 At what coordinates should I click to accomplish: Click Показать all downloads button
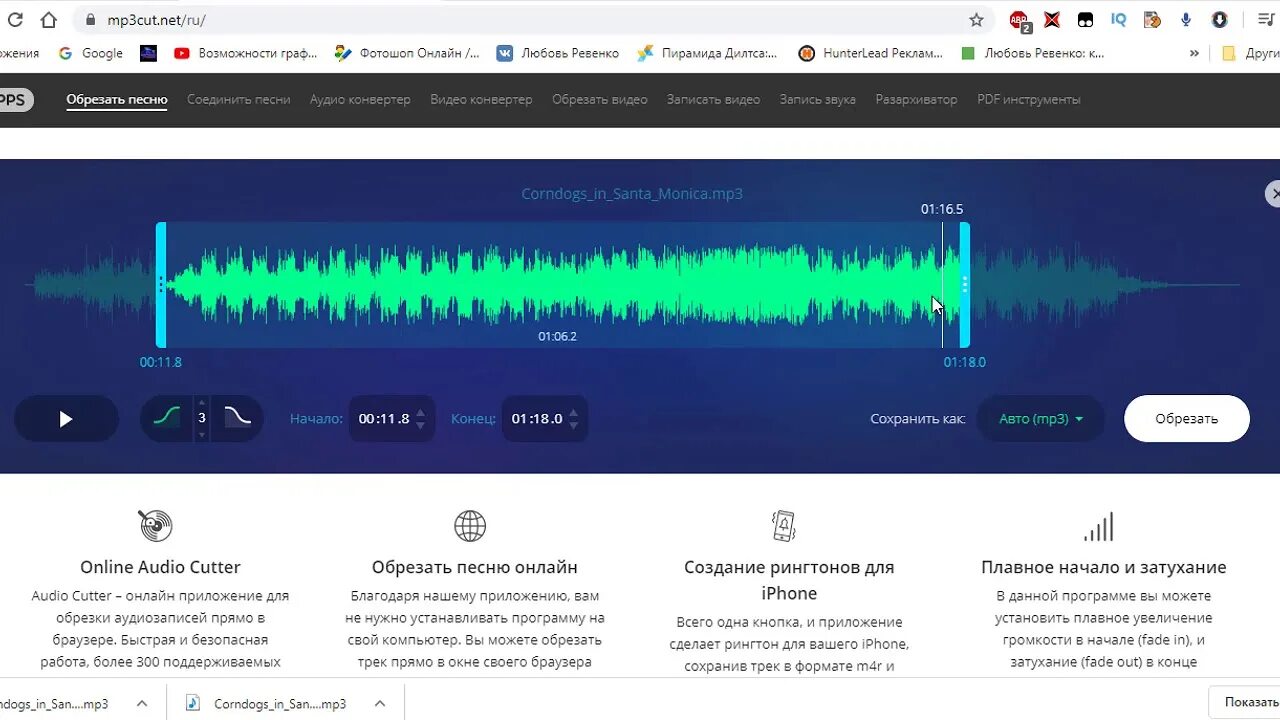(x=1245, y=702)
